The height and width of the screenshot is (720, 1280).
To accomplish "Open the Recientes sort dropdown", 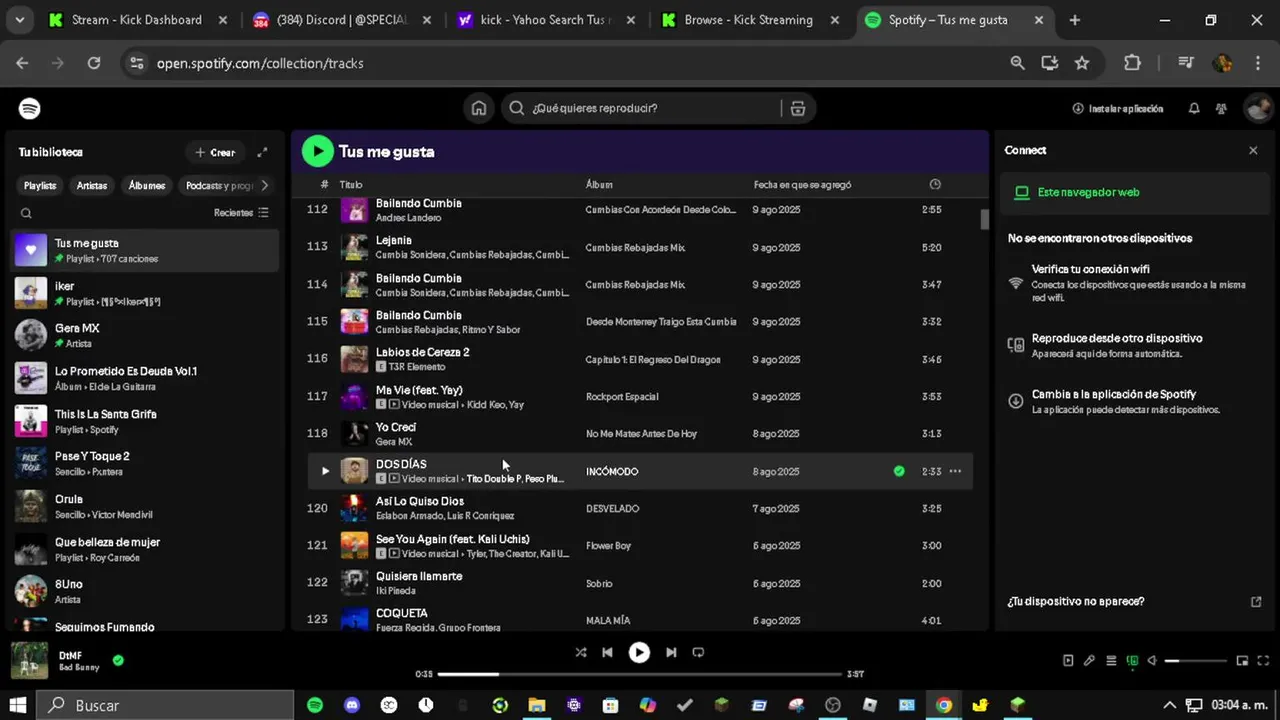I will 241,213.
